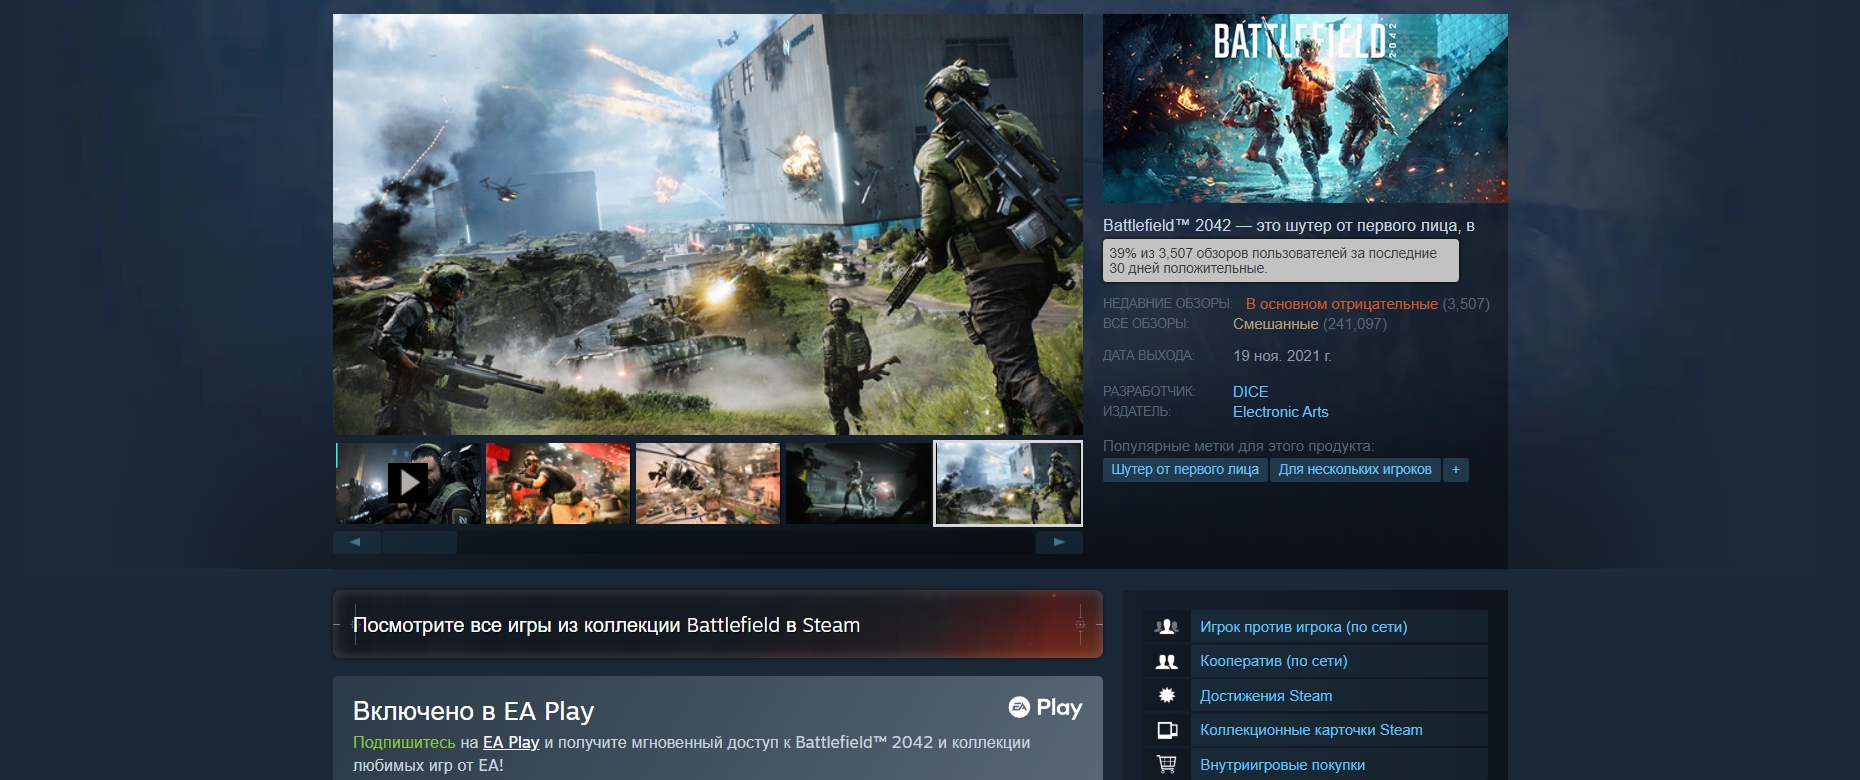Select the red soldiers screenshot thumbnail
The height and width of the screenshot is (780, 1860).
pyautogui.click(x=558, y=484)
